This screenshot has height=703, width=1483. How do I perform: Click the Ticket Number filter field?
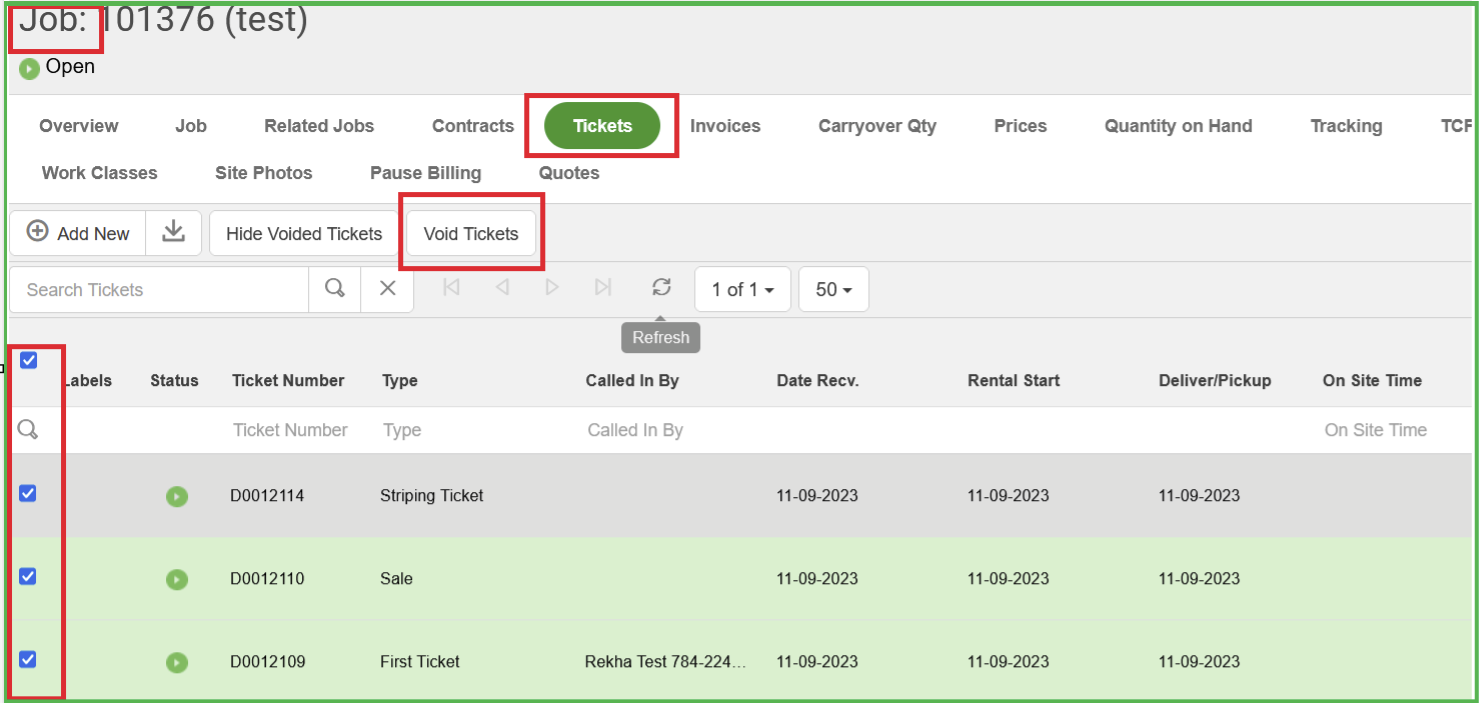(290, 430)
